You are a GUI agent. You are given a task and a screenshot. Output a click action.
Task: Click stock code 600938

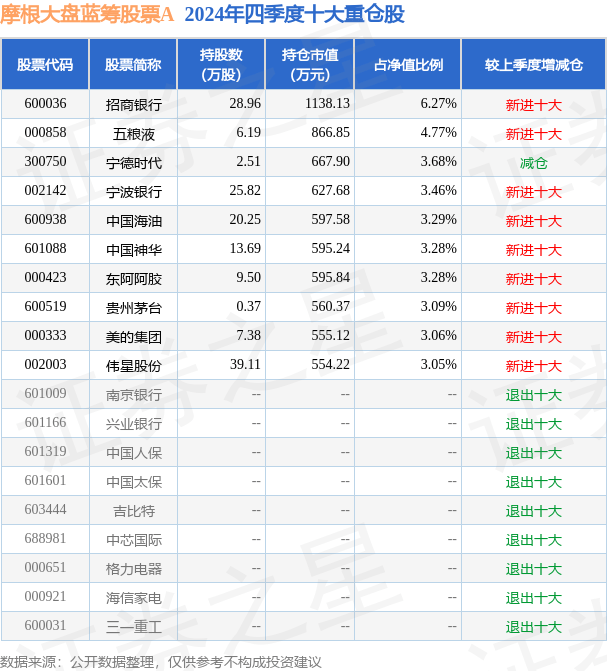click(x=45, y=220)
